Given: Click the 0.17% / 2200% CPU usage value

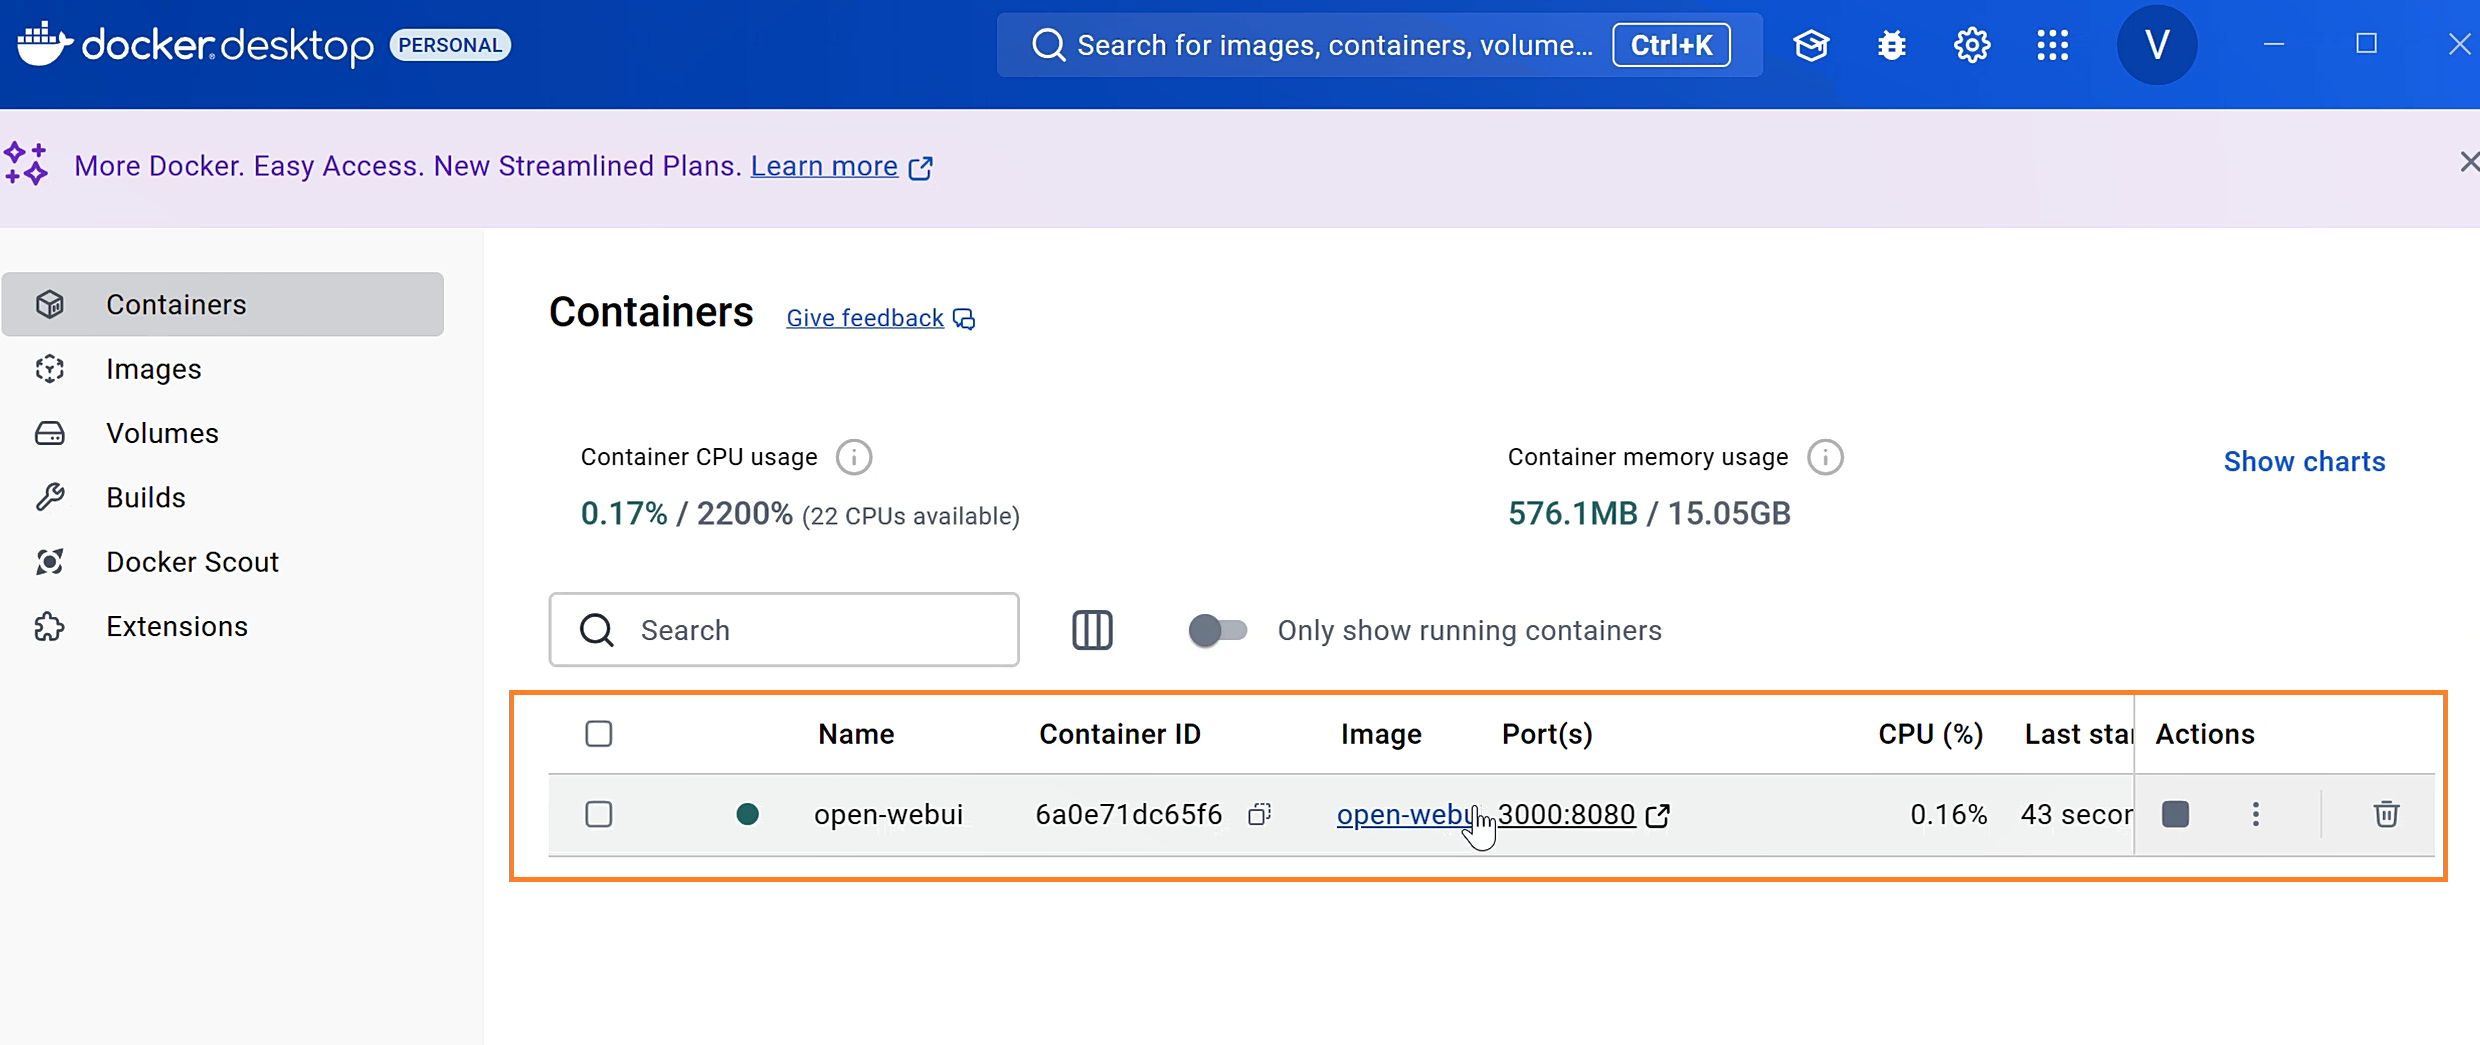Looking at the screenshot, I should [687, 513].
